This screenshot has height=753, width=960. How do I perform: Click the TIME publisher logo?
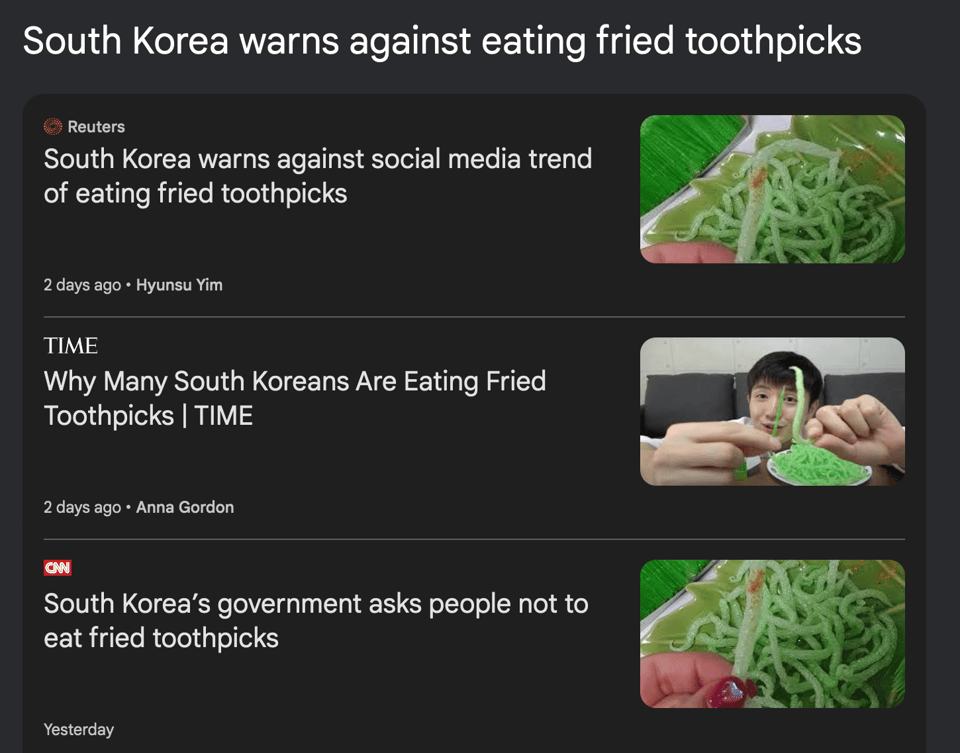[x=70, y=346]
